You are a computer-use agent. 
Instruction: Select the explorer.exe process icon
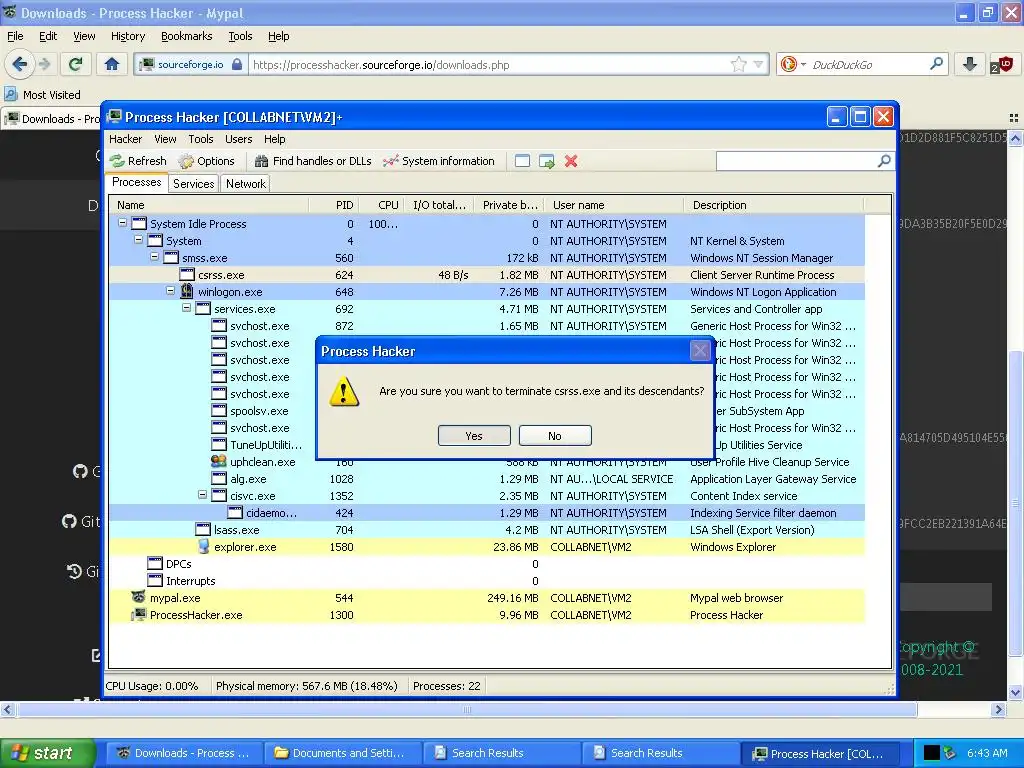203,547
